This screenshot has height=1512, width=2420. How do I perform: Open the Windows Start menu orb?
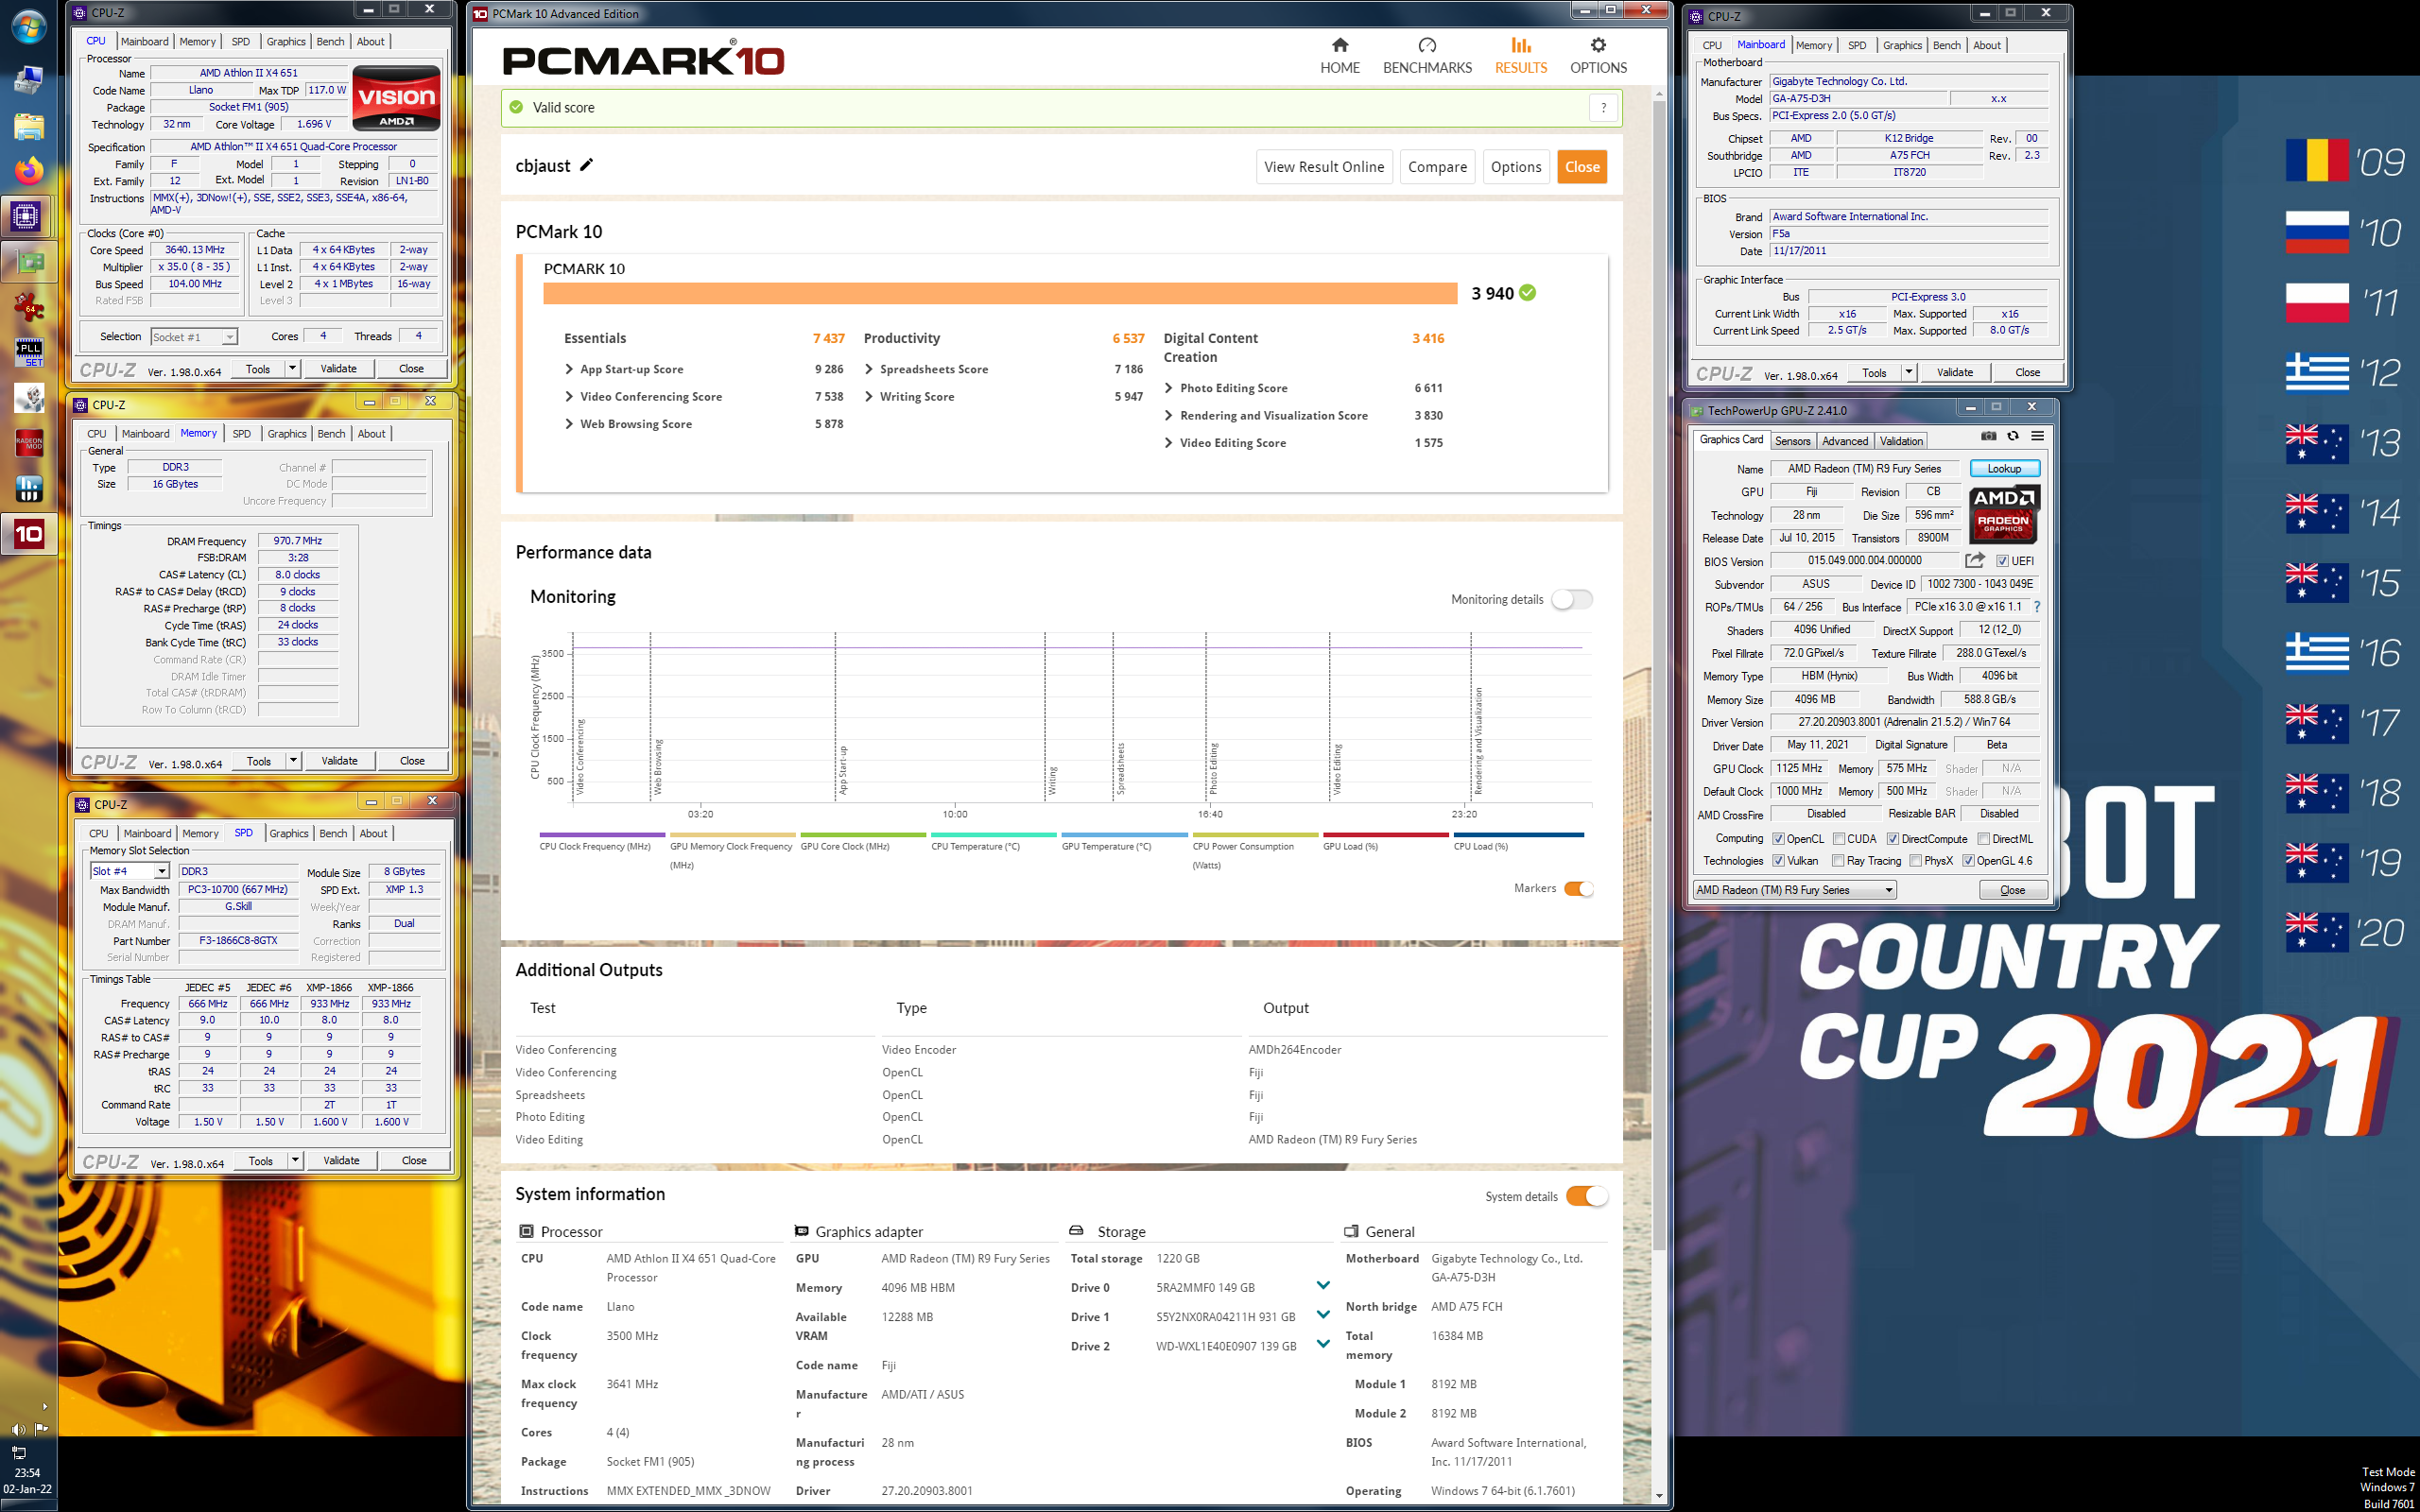[28, 26]
